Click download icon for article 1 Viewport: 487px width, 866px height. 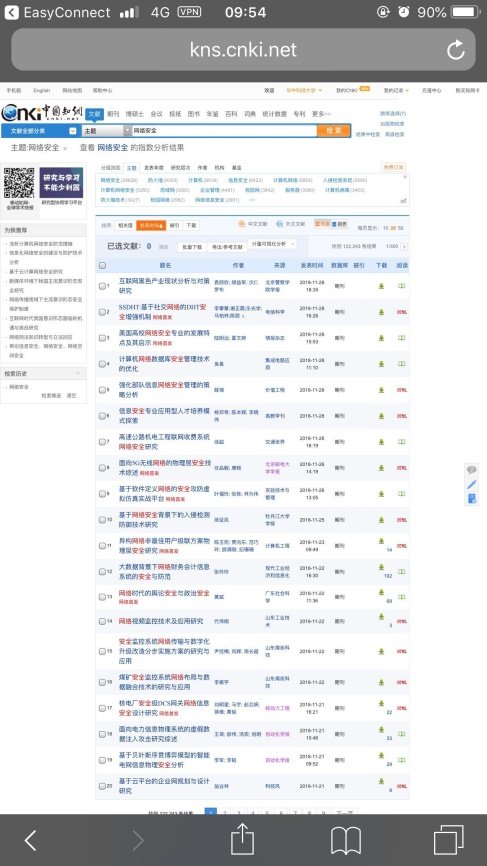[381, 286]
